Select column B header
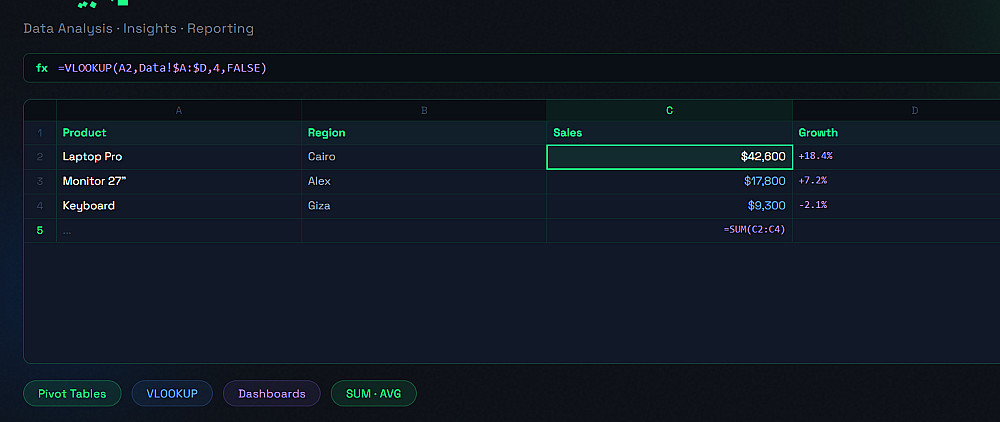 pos(424,110)
